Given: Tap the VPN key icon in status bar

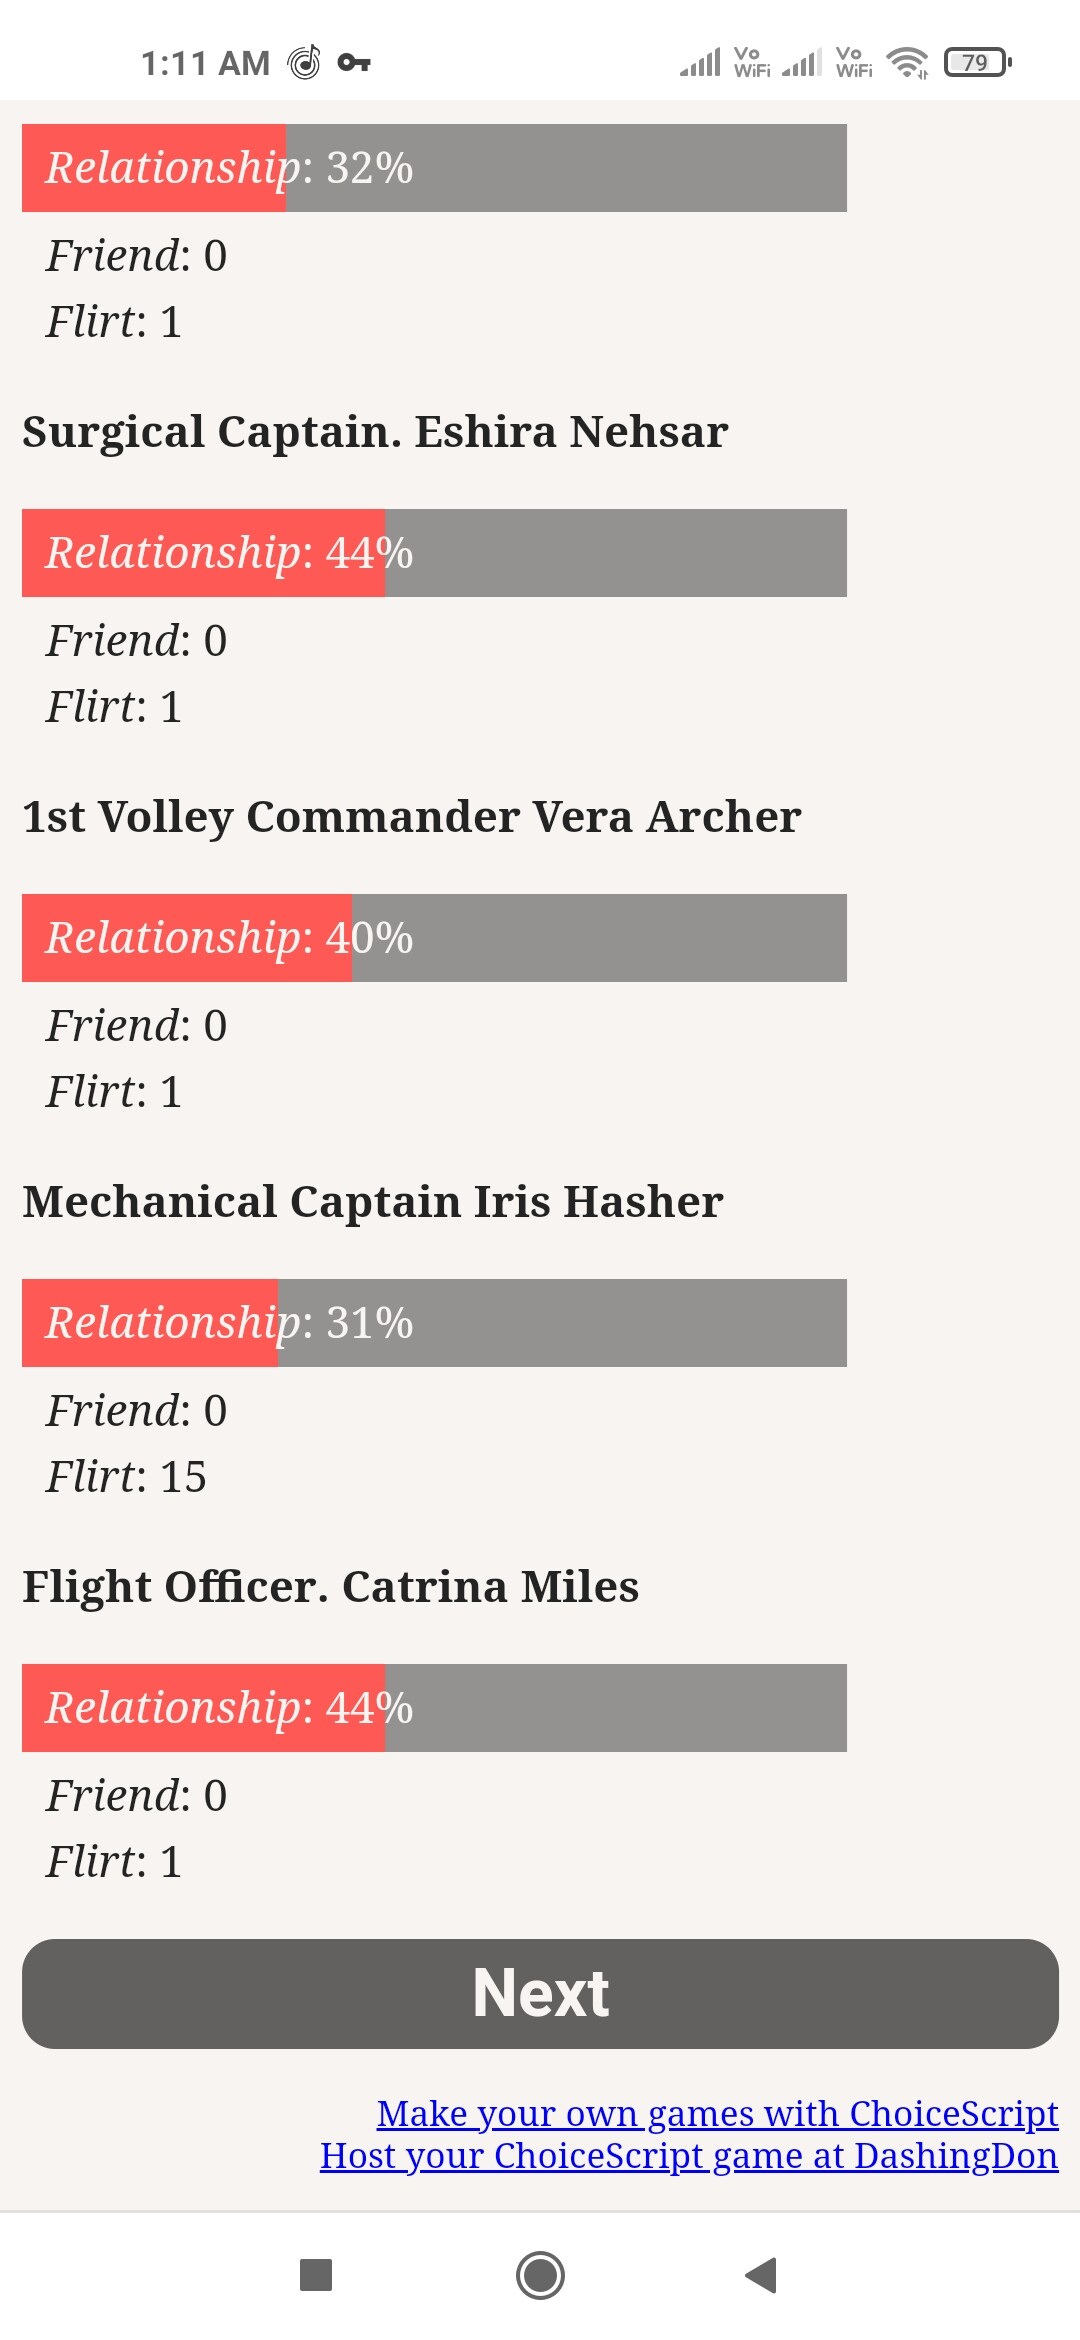Looking at the screenshot, I should pyautogui.click(x=354, y=63).
